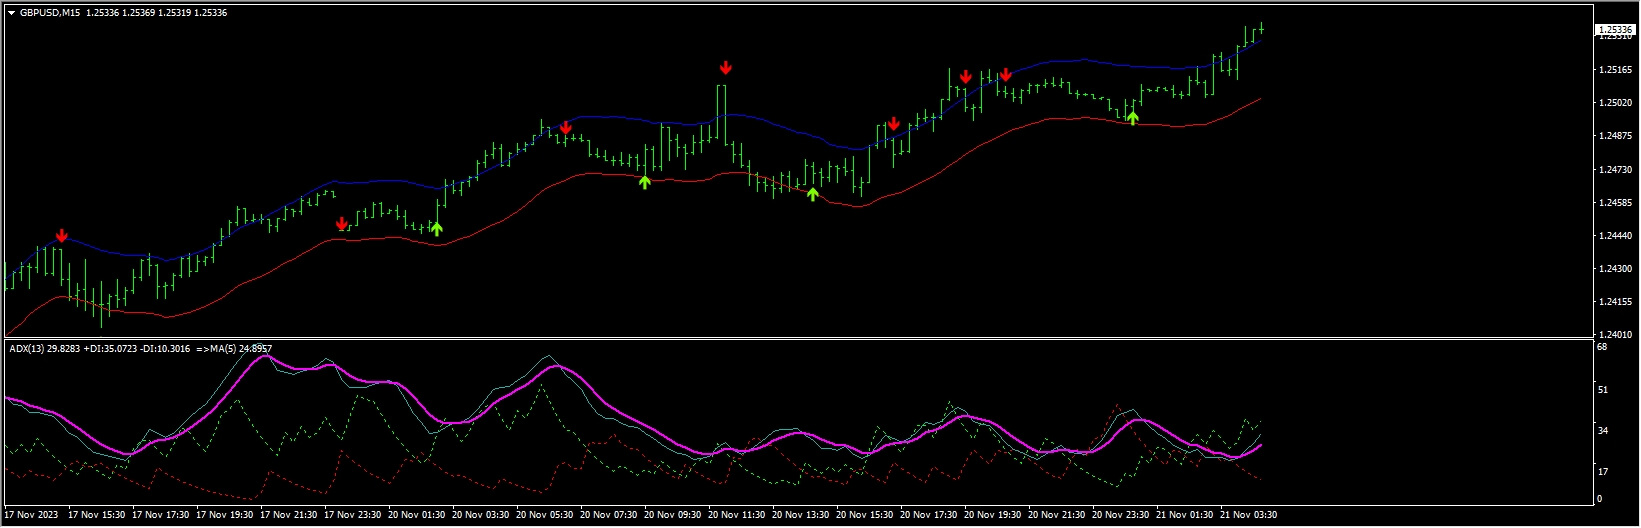Click the 17 Nov 2023 date label
Image resolution: width=1641 pixels, height=528 pixels.
click(x=32, y=515)
